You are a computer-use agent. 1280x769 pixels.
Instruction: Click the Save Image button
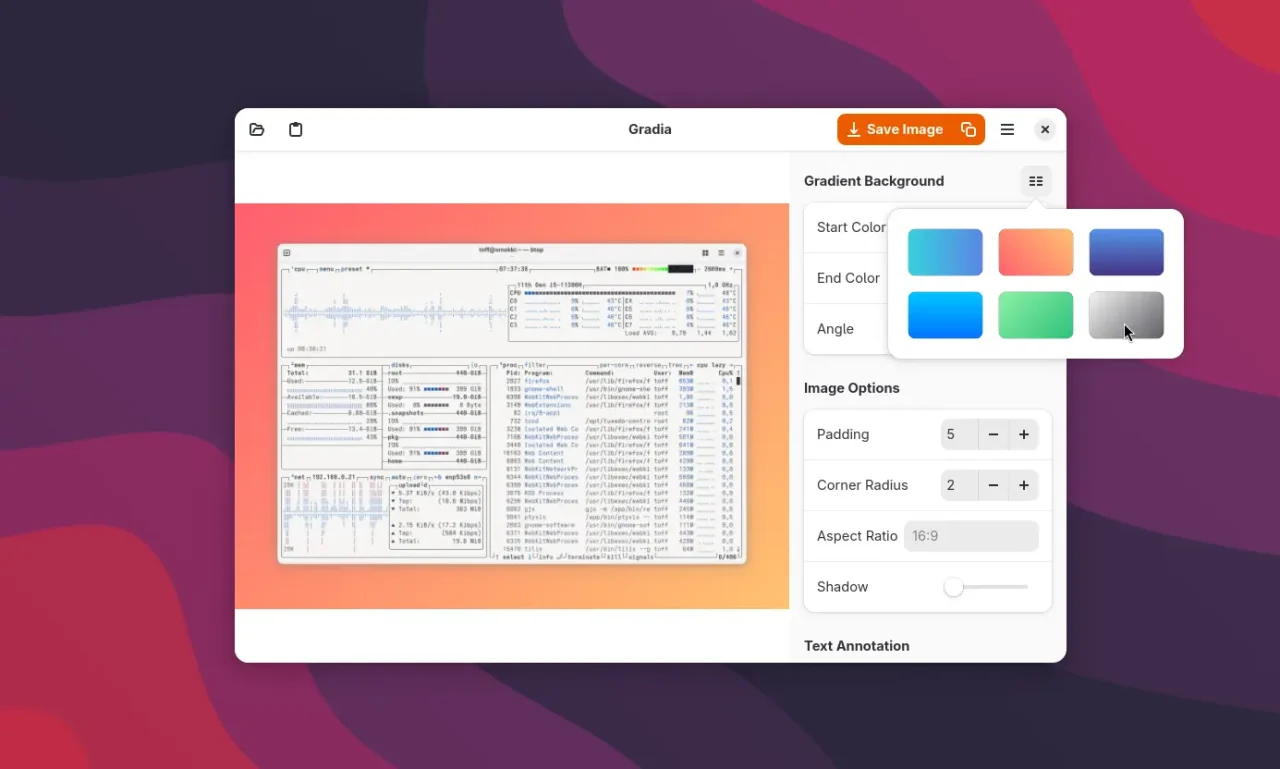[x=895, y=130]
